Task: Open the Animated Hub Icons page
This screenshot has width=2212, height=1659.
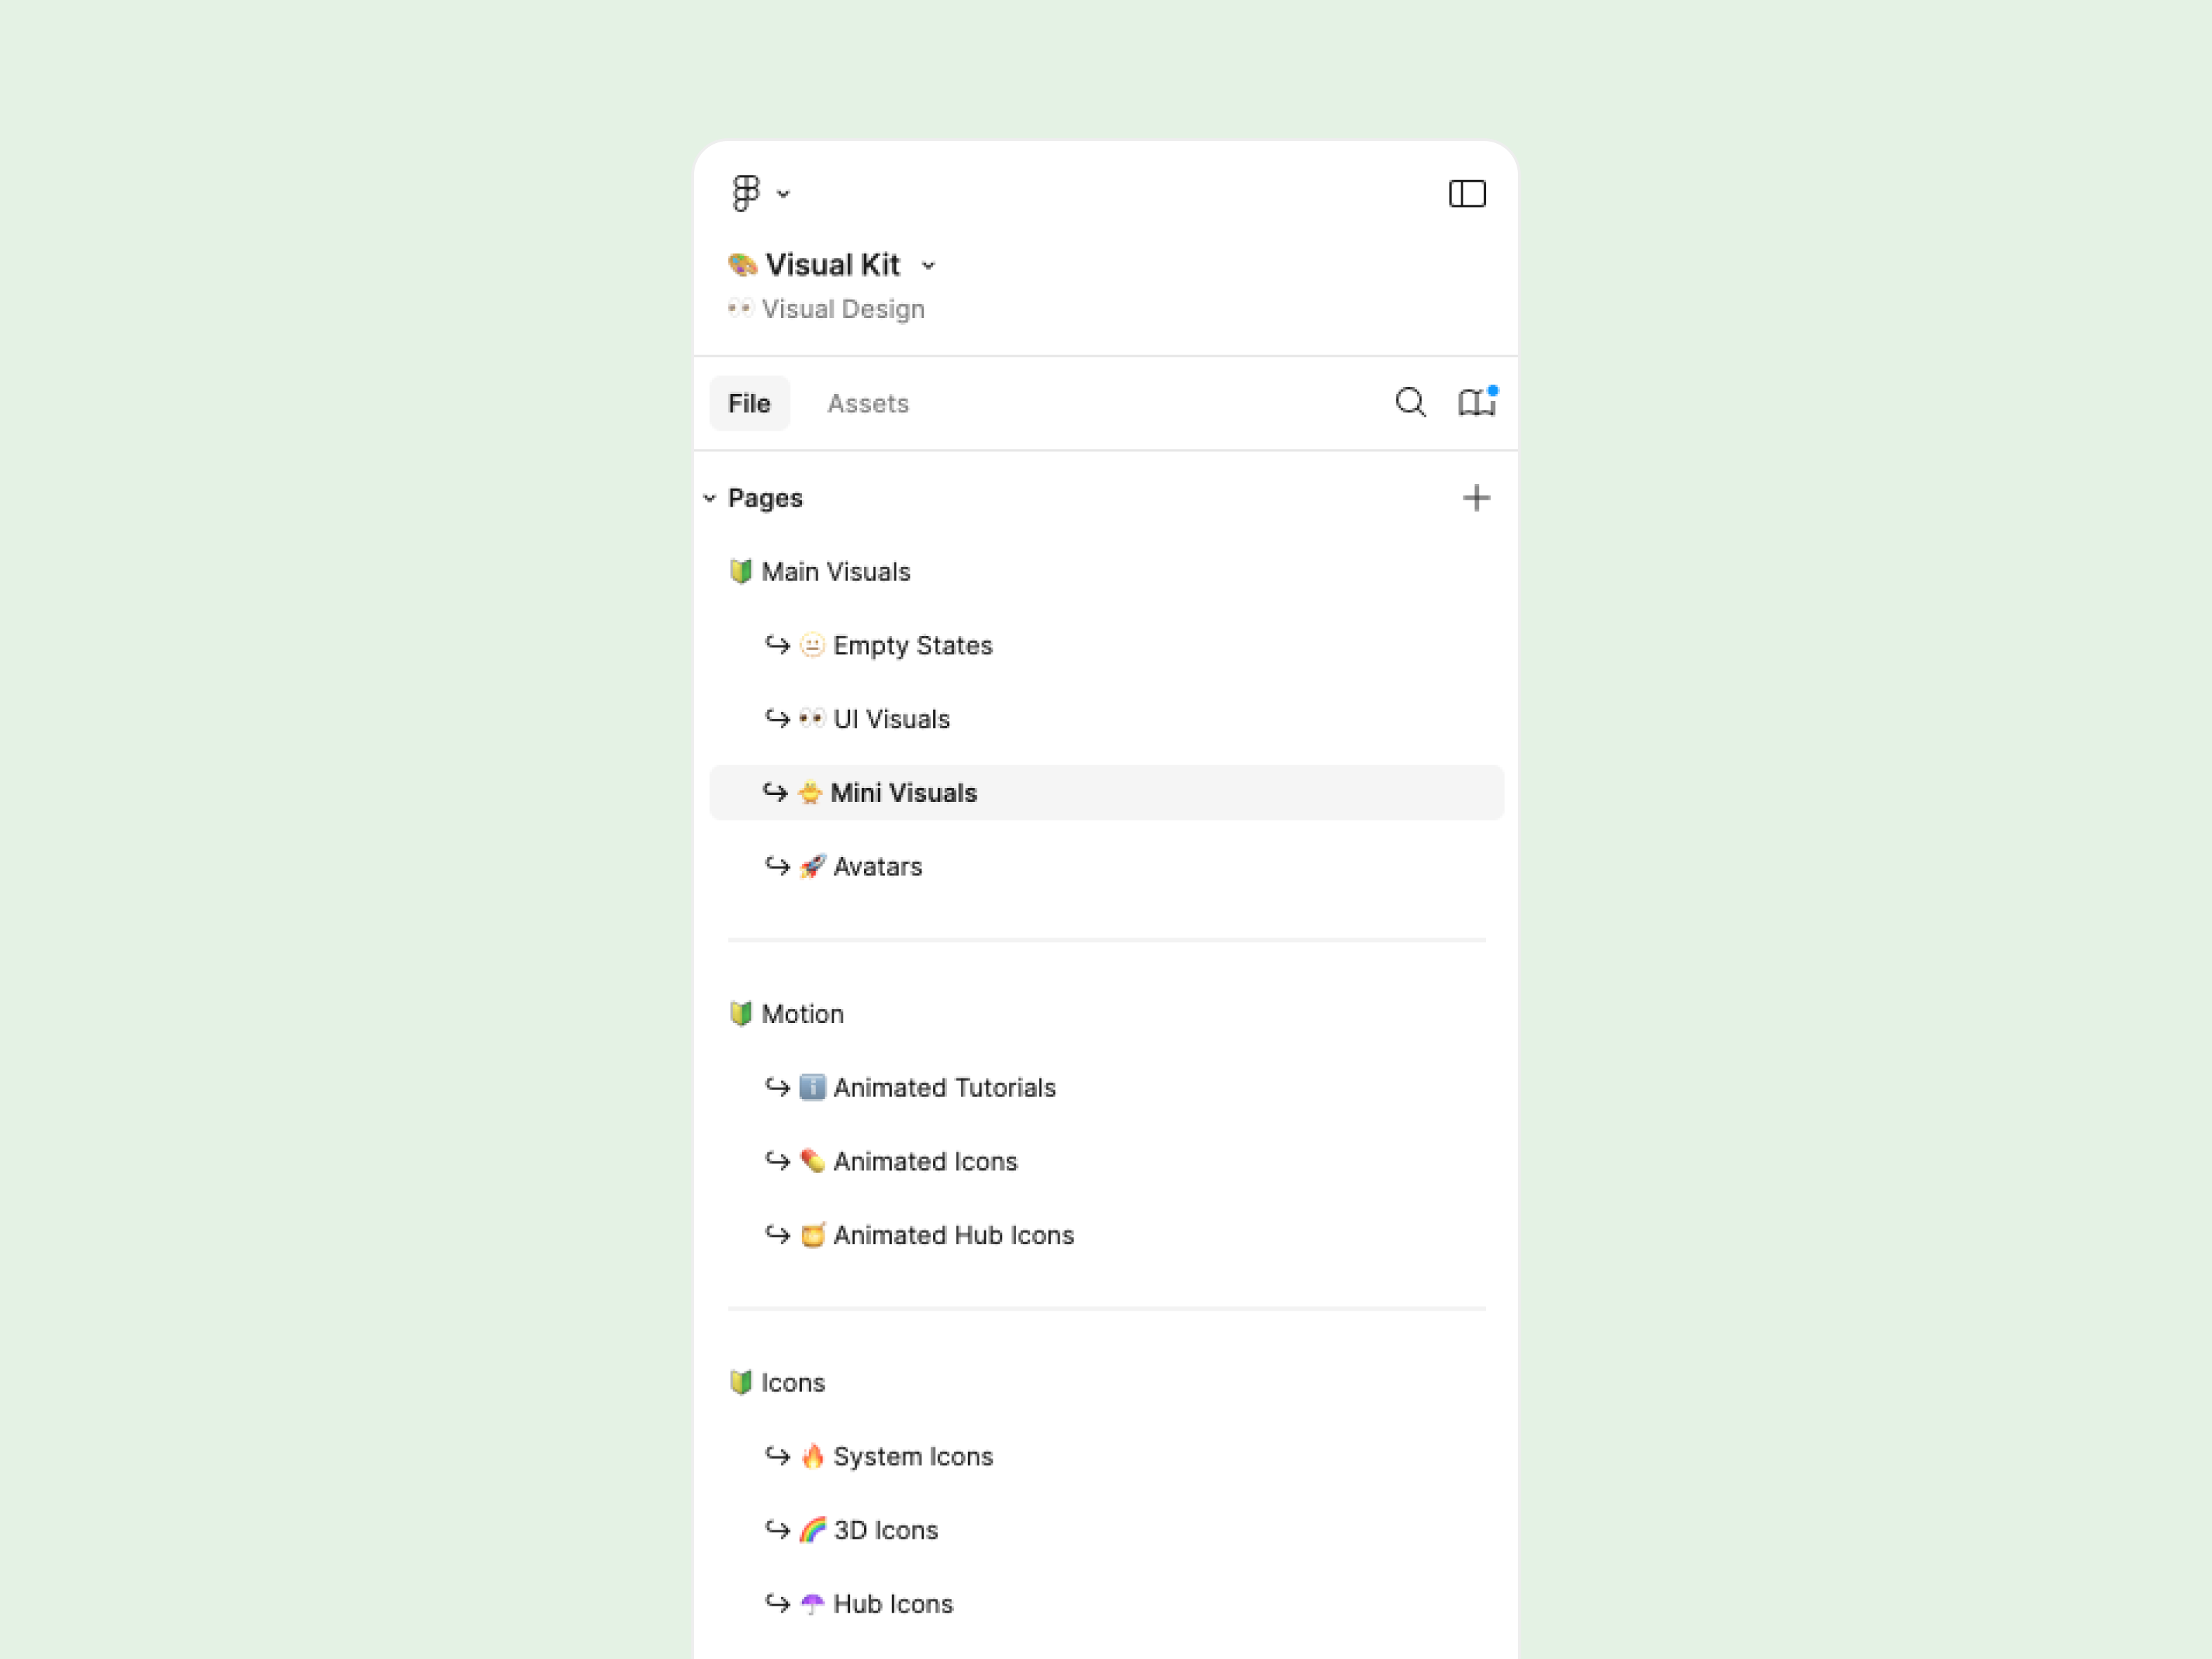Action: click(x=953, y=1236)
